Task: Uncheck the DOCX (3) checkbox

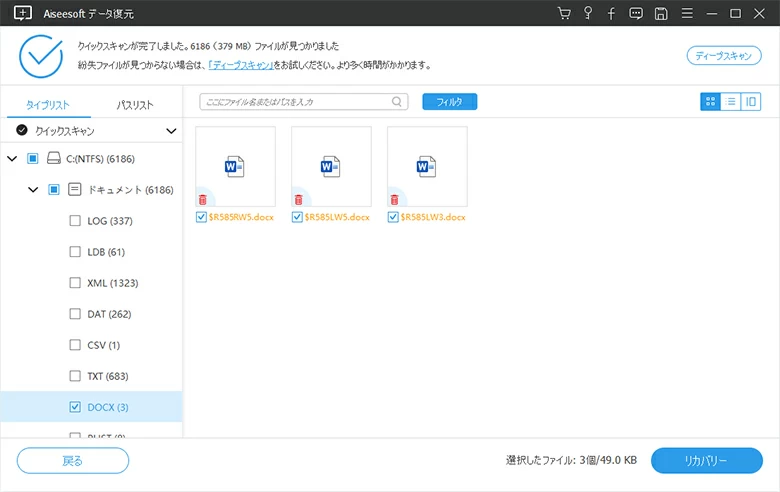Action: coord(75,407)
